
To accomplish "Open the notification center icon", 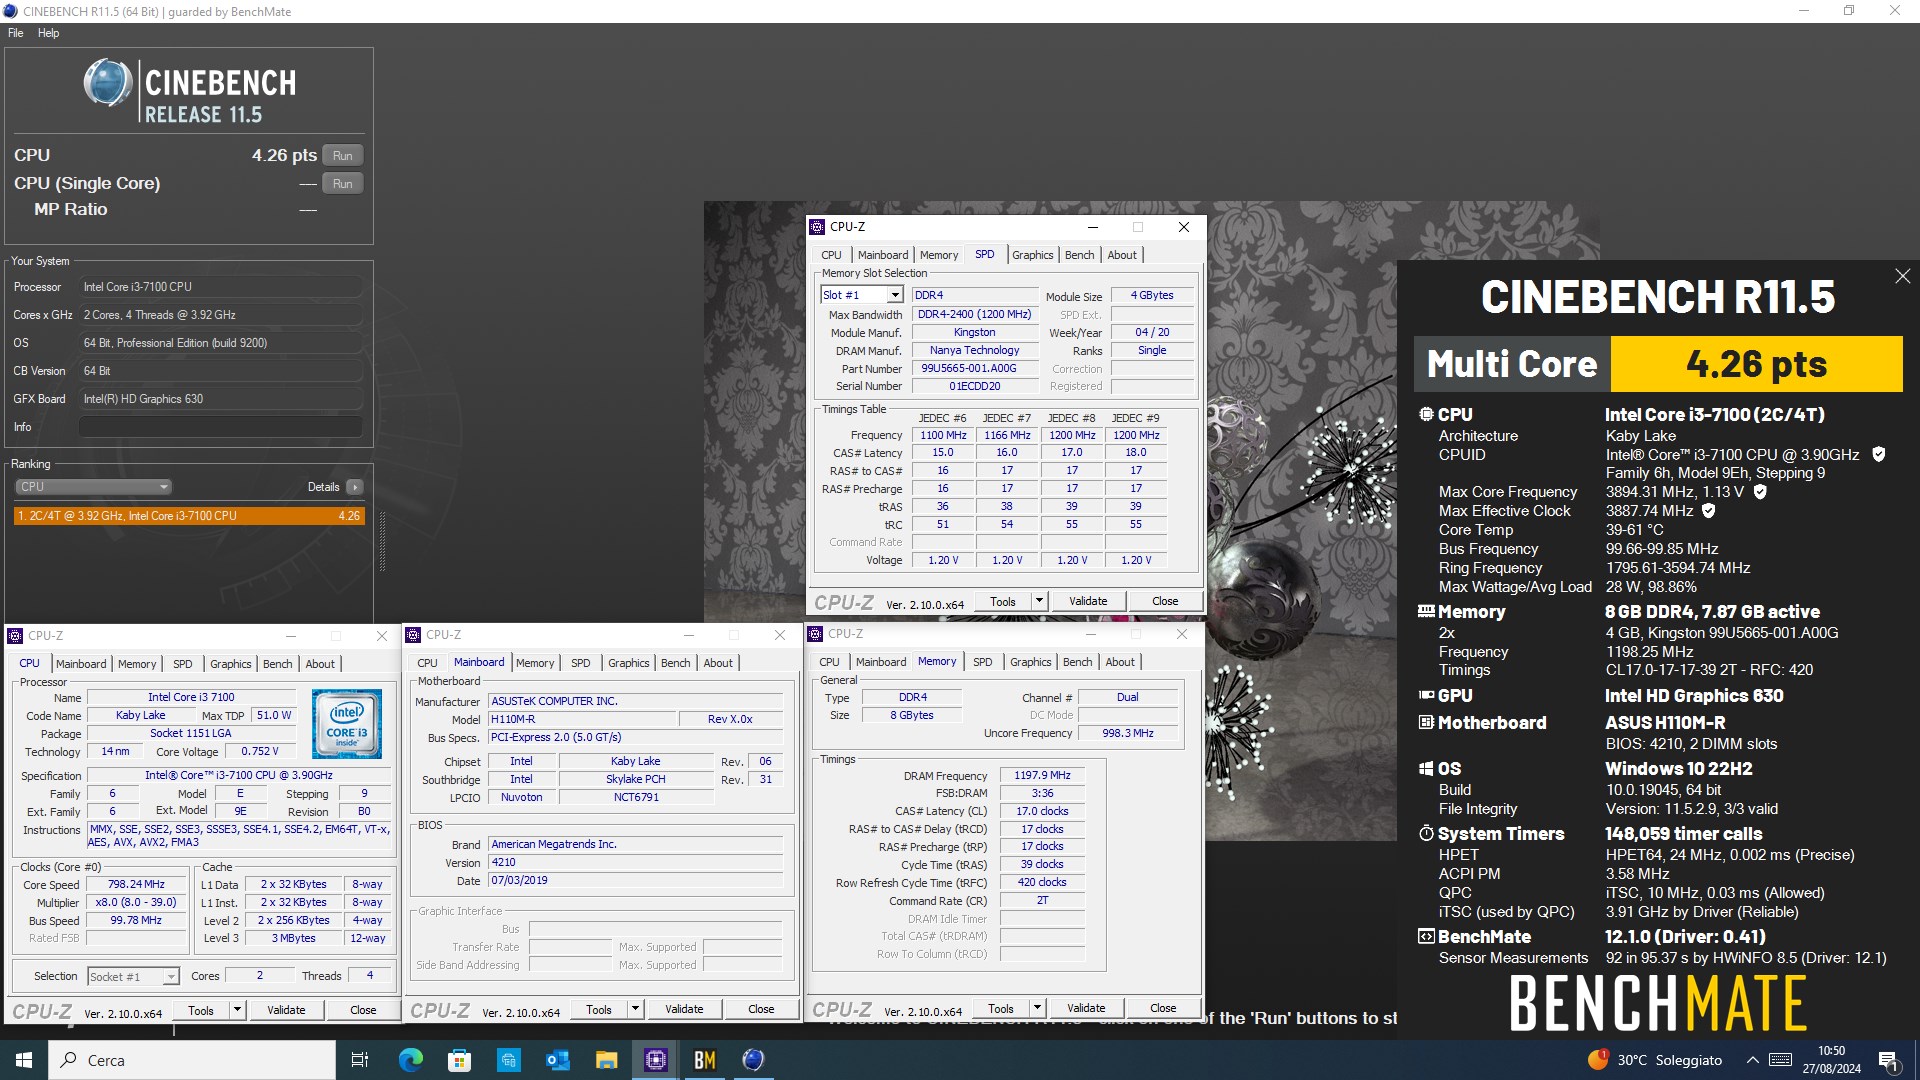I will [x=1889, y=1060].
